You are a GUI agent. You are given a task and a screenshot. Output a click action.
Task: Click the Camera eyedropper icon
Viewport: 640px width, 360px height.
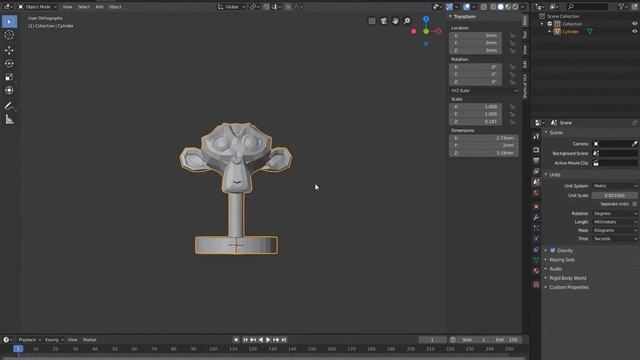click(634, 144)
